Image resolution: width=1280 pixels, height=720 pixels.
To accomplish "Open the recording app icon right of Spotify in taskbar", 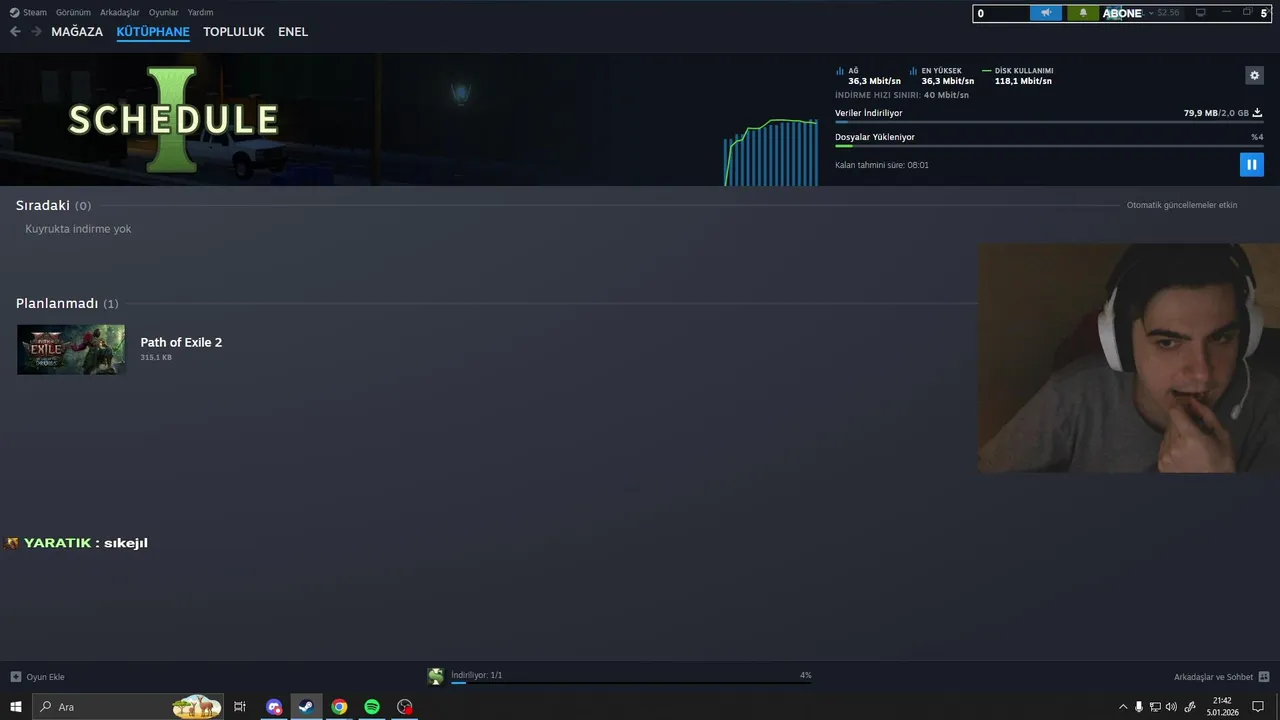I will (405, 707).
